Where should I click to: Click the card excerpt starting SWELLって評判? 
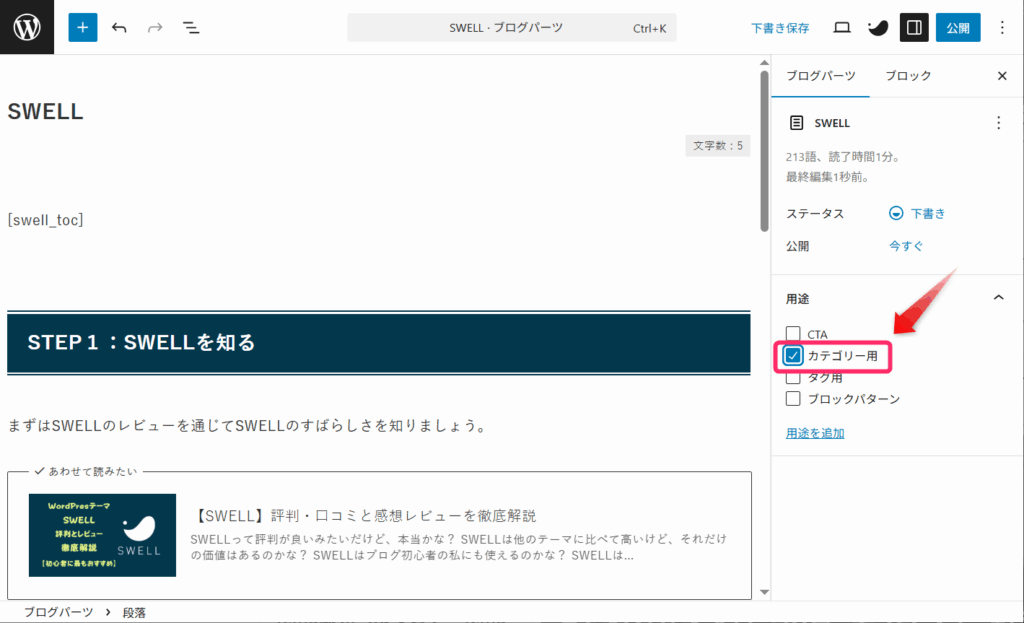tap(458, 547)
